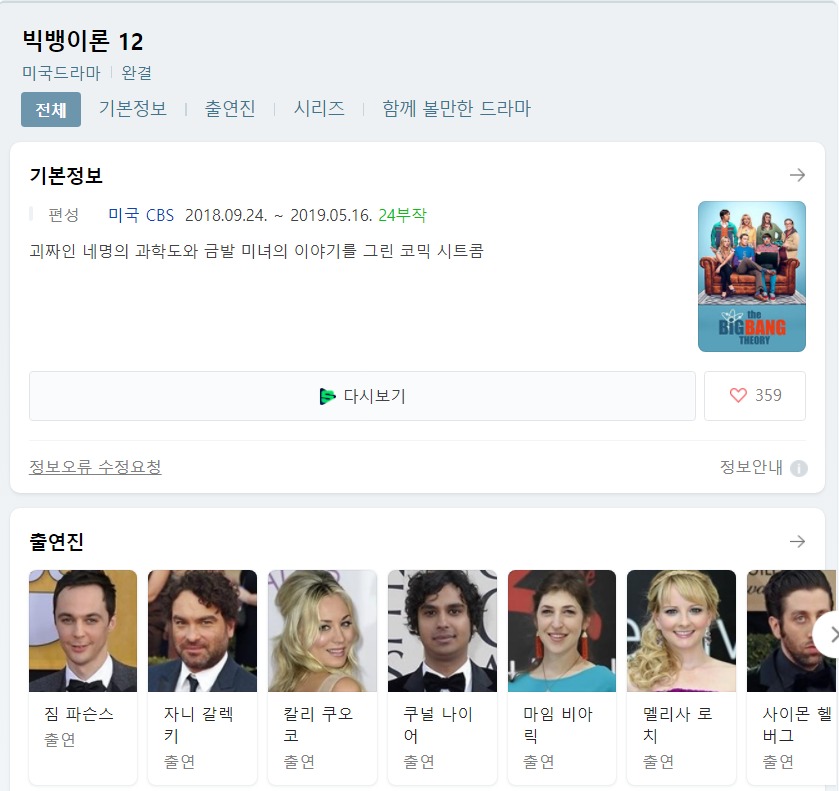Click the 미국드라마 category link

[x=61, y=73]
